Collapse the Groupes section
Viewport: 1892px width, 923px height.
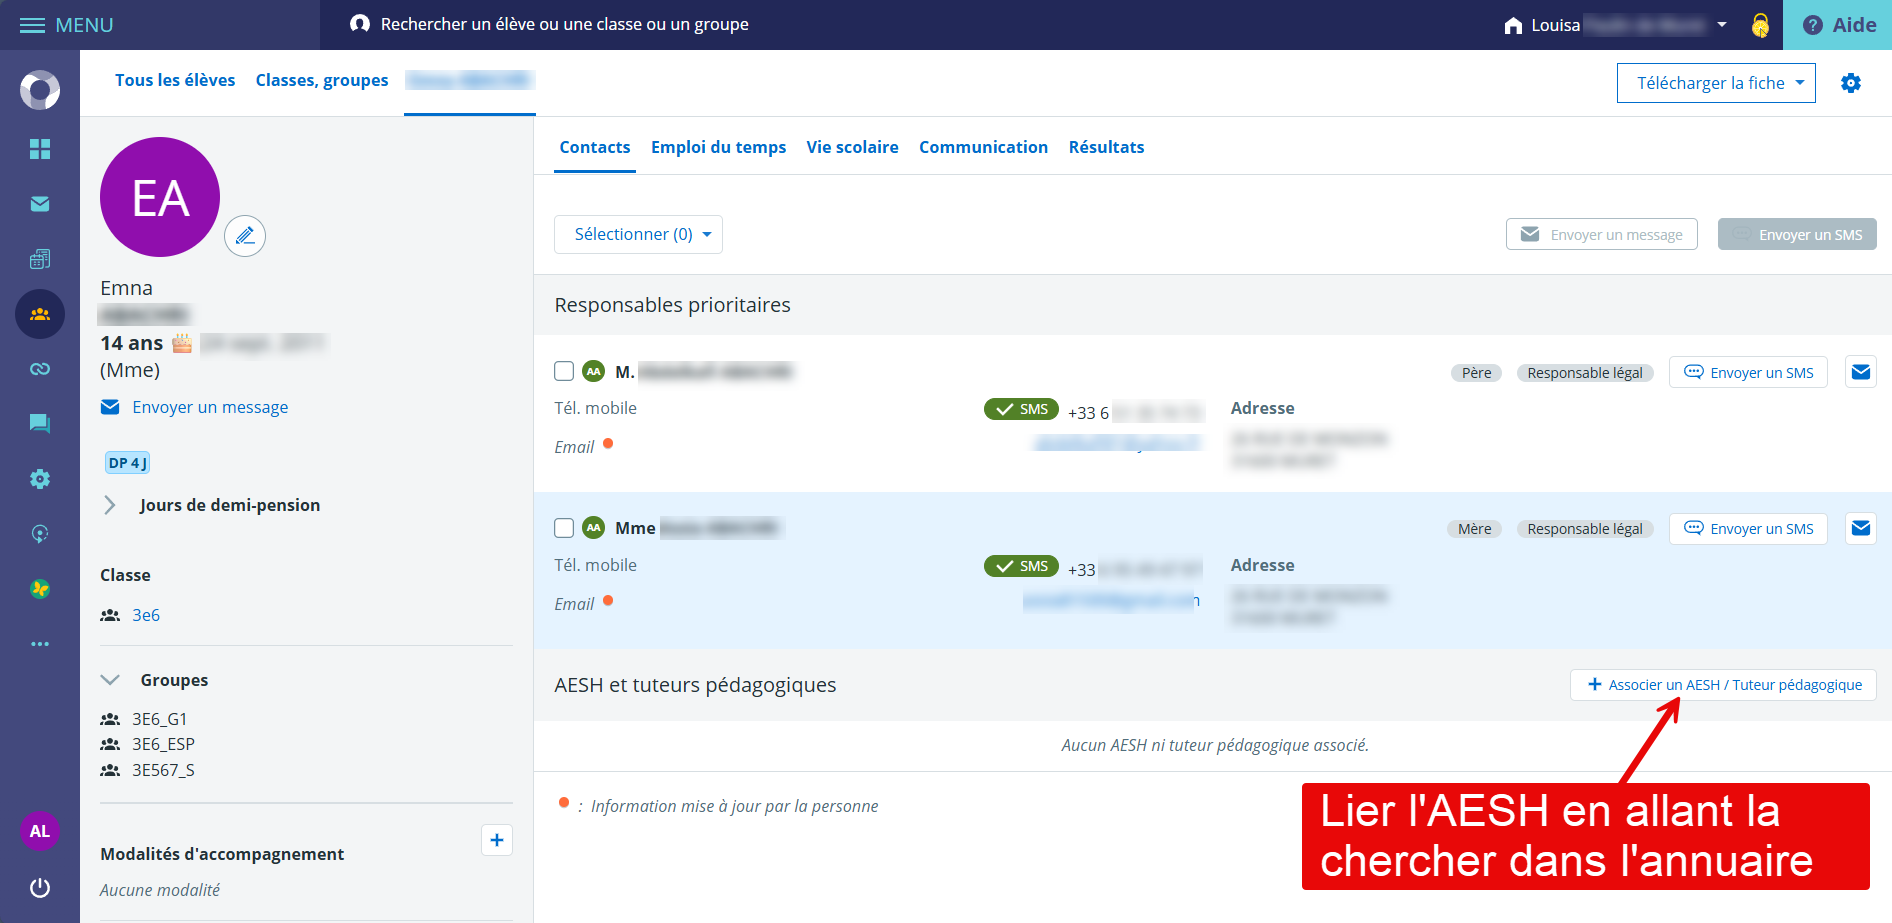[111, 680]
